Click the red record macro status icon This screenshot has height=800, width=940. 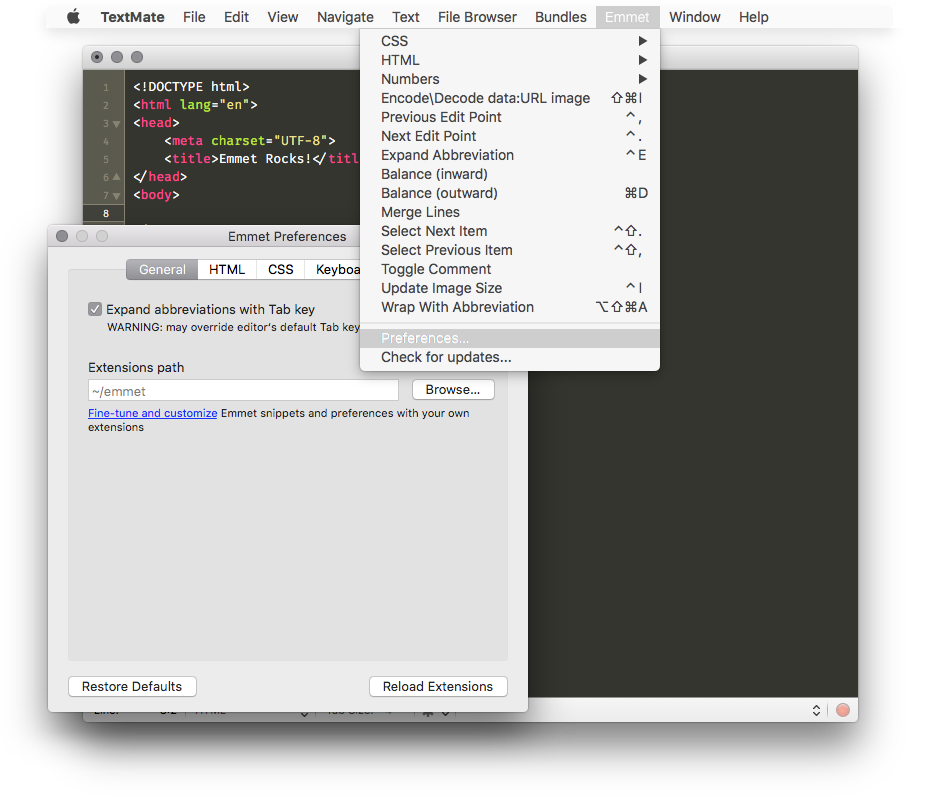coord(843,710)
